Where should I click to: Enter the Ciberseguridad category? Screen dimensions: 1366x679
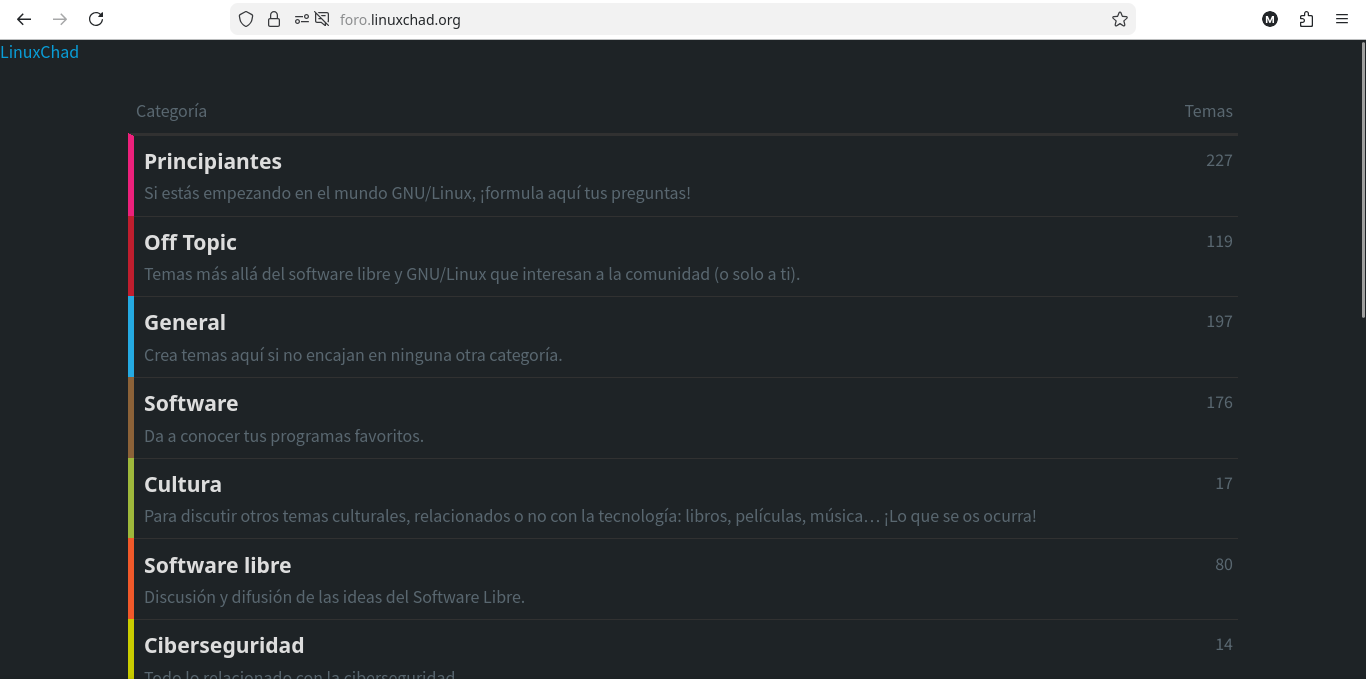point(224,645)
